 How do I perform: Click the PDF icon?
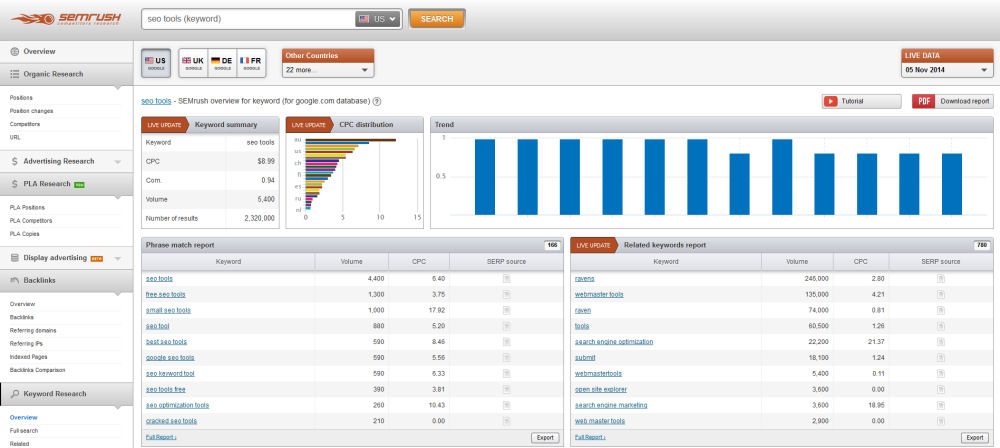(923, 101)
